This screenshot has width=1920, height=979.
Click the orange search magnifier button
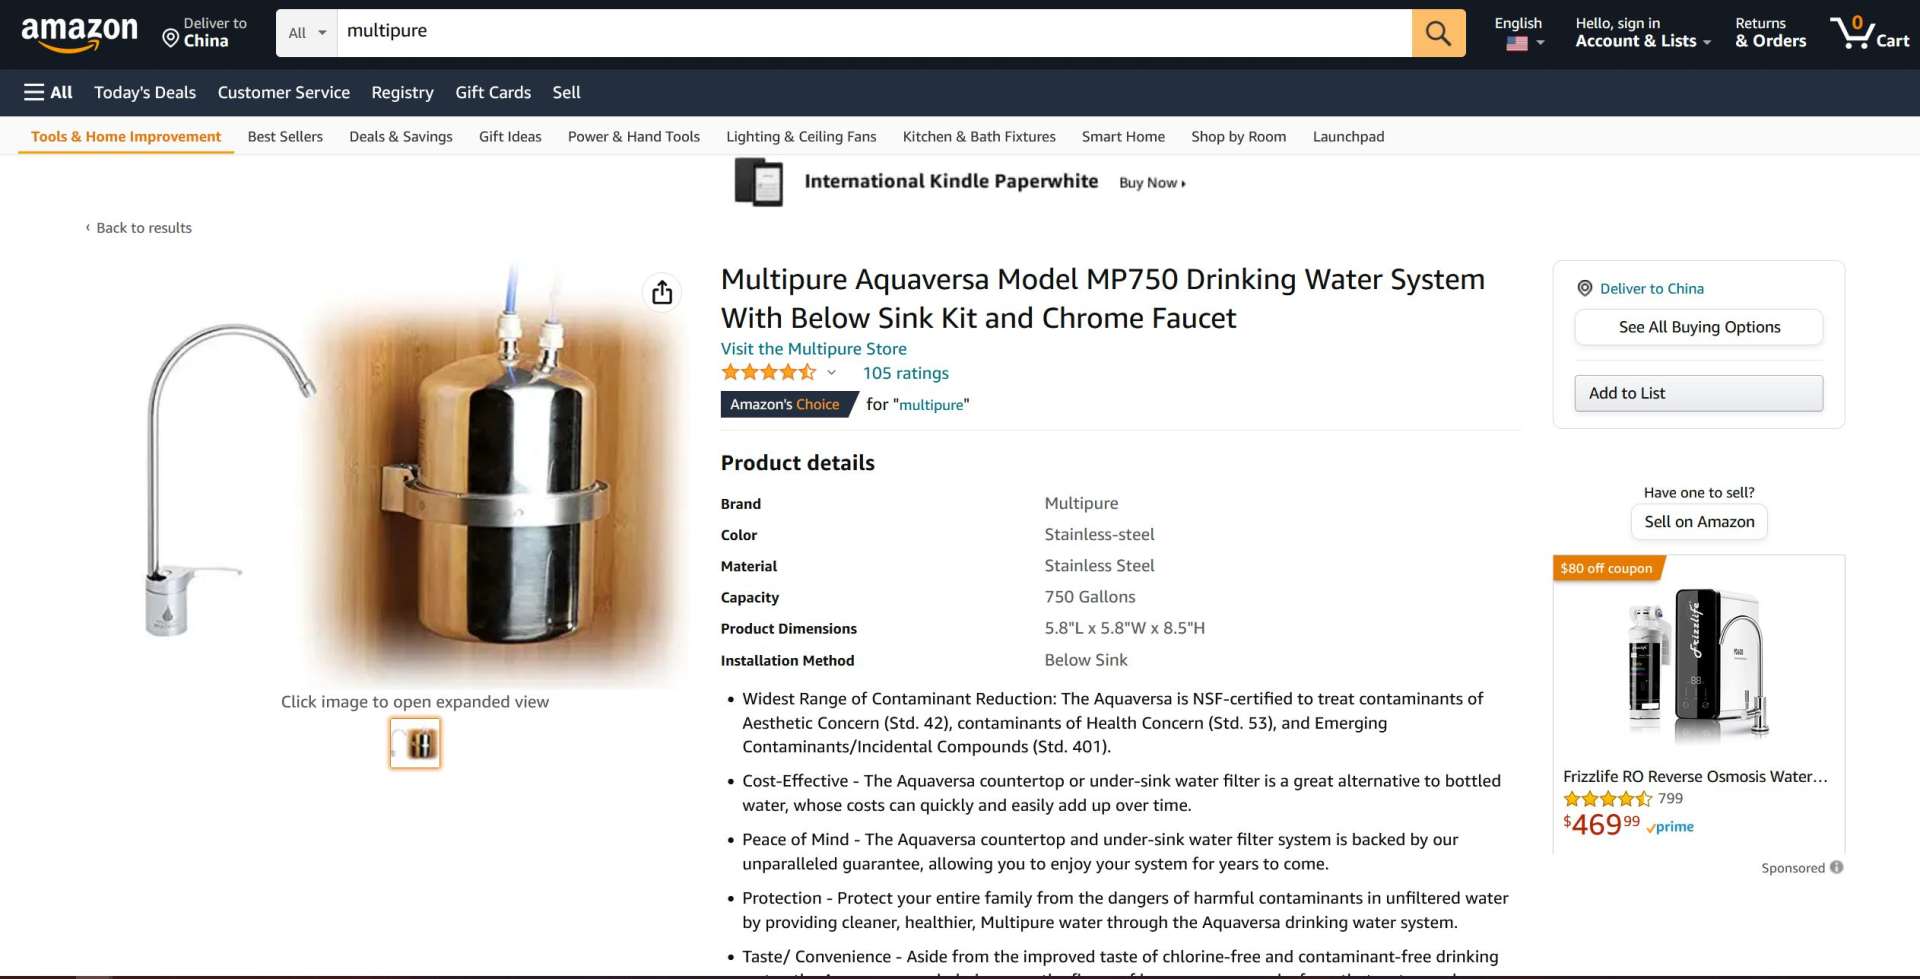1438,33
